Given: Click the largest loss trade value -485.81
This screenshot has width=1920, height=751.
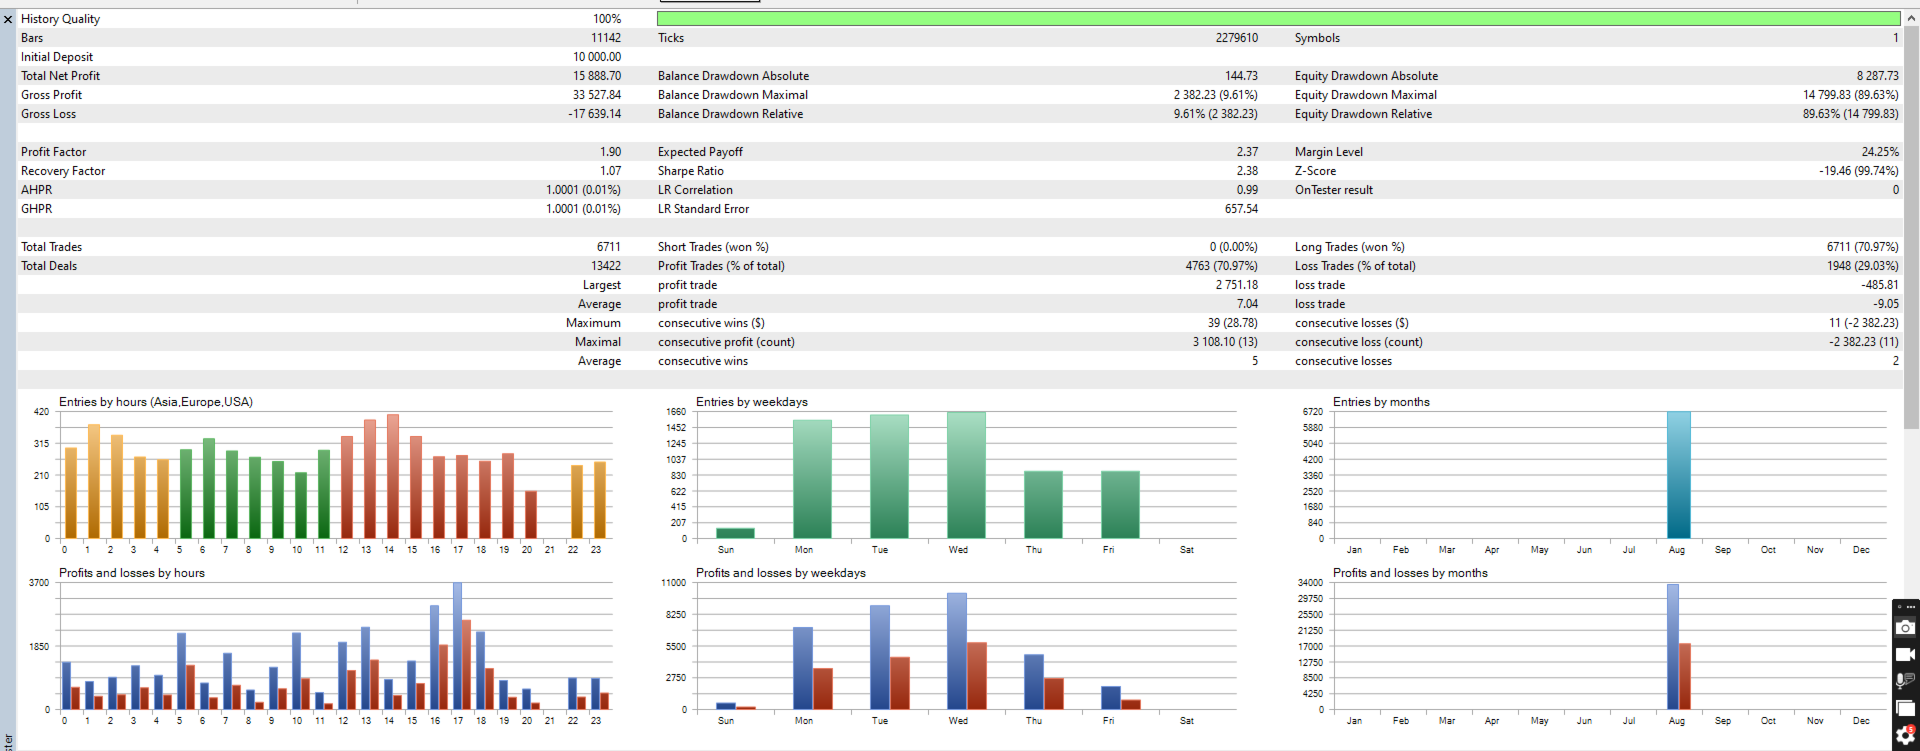Looking at the screenshot, I should click(x=1880, y=285).
